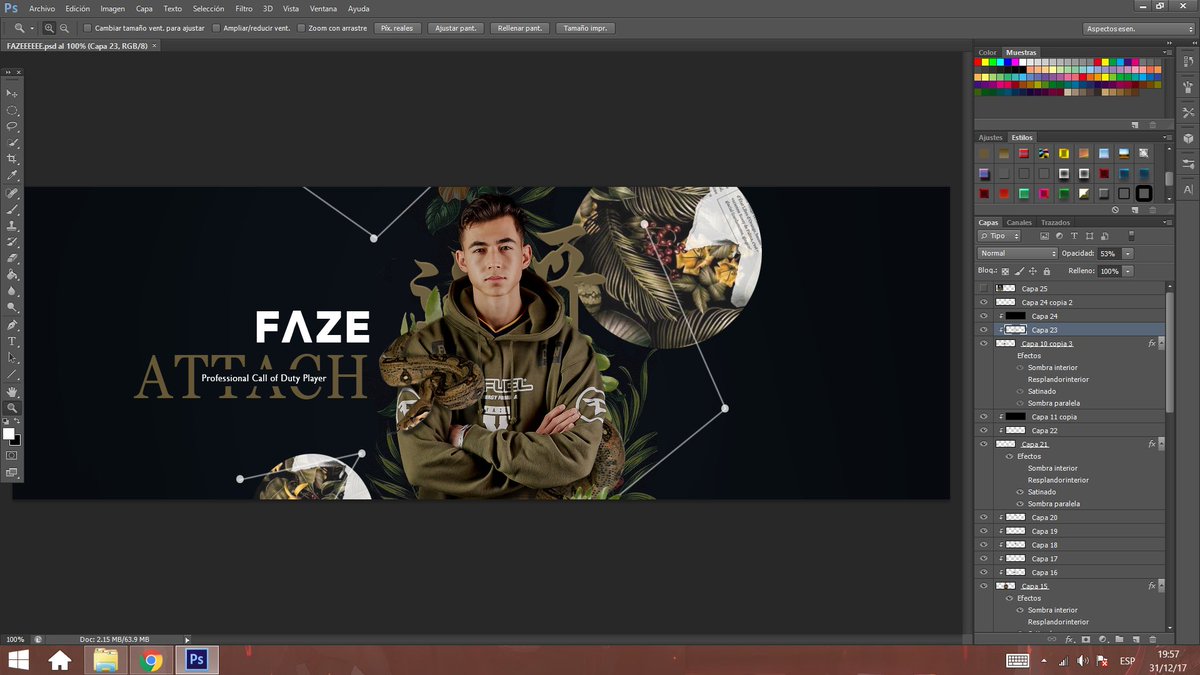Select the Eyedropper tool
Image resolution: width=1200 pixels, height=675 pixels.
(x=12, y=176)
